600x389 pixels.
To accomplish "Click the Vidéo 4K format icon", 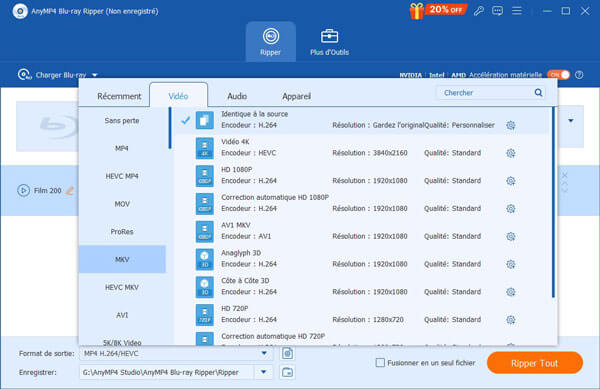I will (205, 148).
